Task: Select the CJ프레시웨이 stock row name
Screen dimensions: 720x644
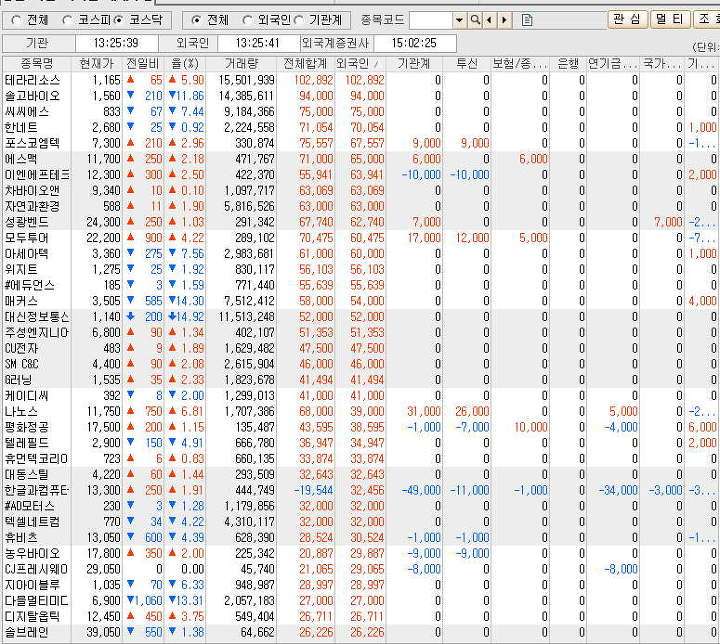Action: [37, 569]
